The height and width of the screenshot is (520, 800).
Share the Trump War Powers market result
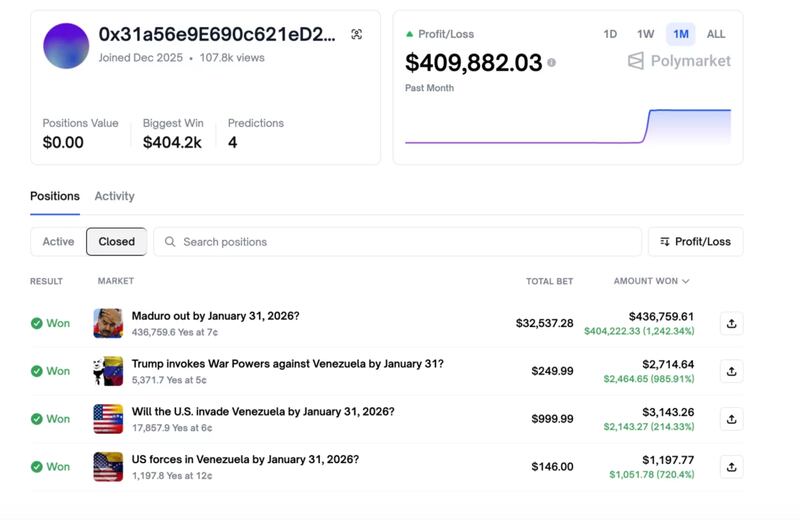(x=731, y=371)
